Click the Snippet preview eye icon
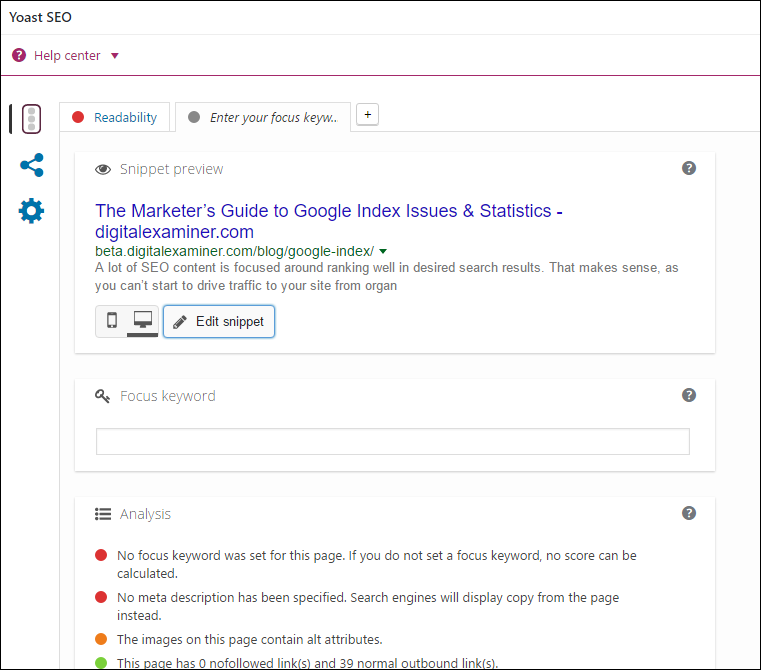This screenshot has height=670, width=761. coord(103,169)
